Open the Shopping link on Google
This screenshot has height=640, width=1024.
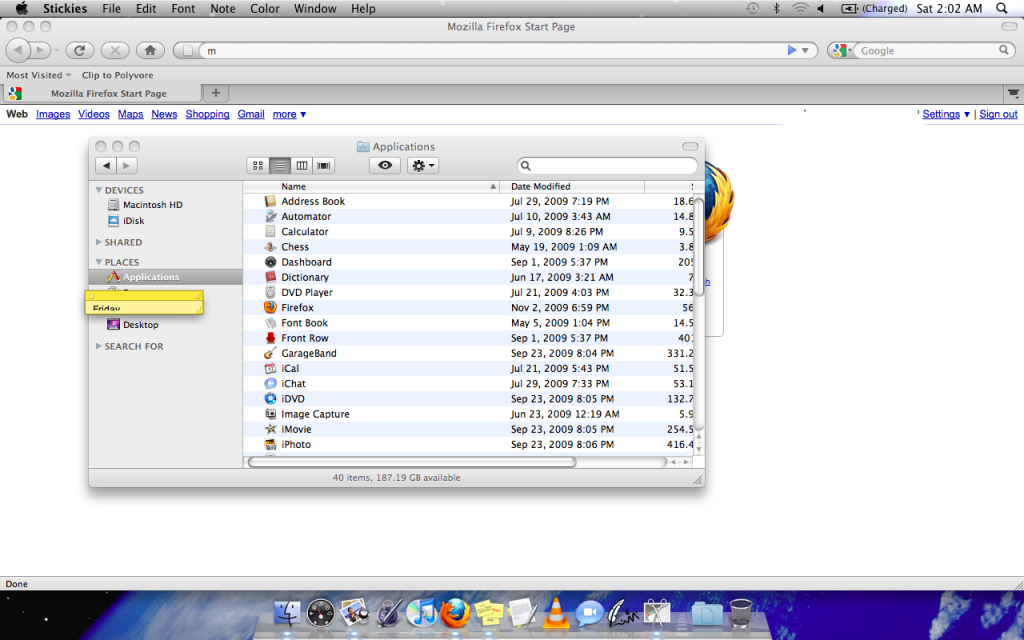pyautogui.click(x=207, y=114)
